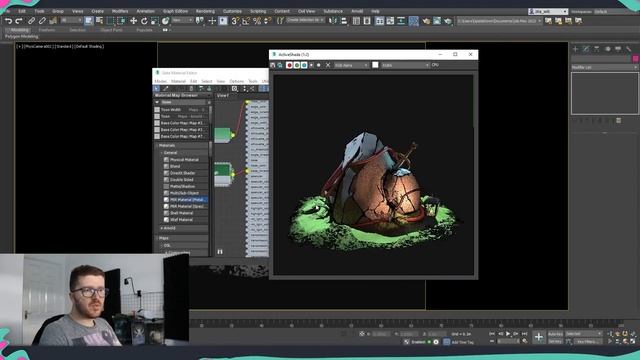The image size is (640, 360).
Task: Select Blend material in browser list
Action: (x=175, y=166)
